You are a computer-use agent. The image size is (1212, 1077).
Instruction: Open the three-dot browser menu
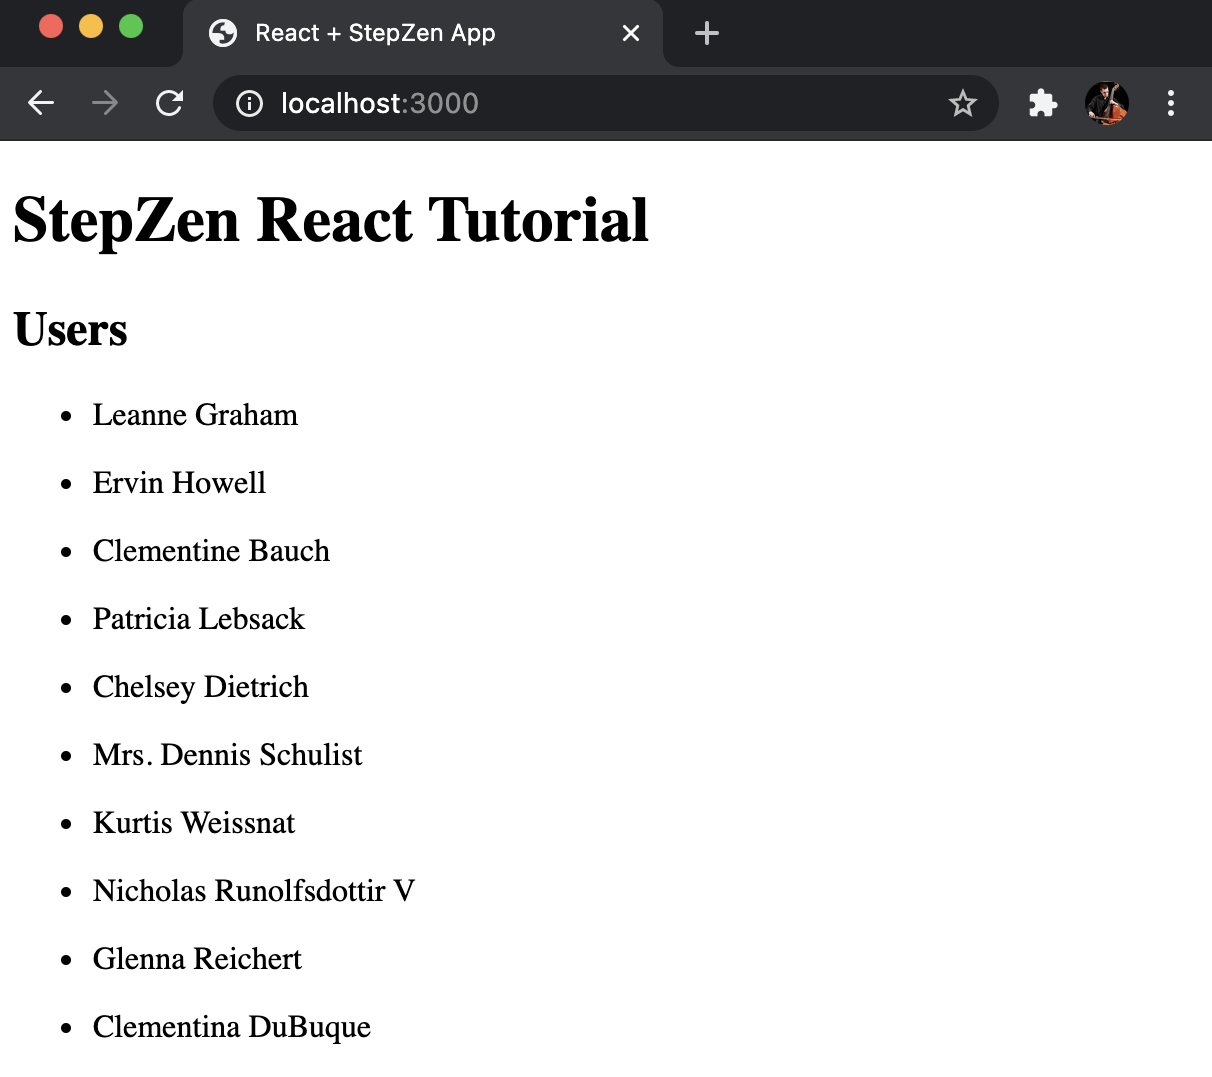click(x=1171, y=103)
